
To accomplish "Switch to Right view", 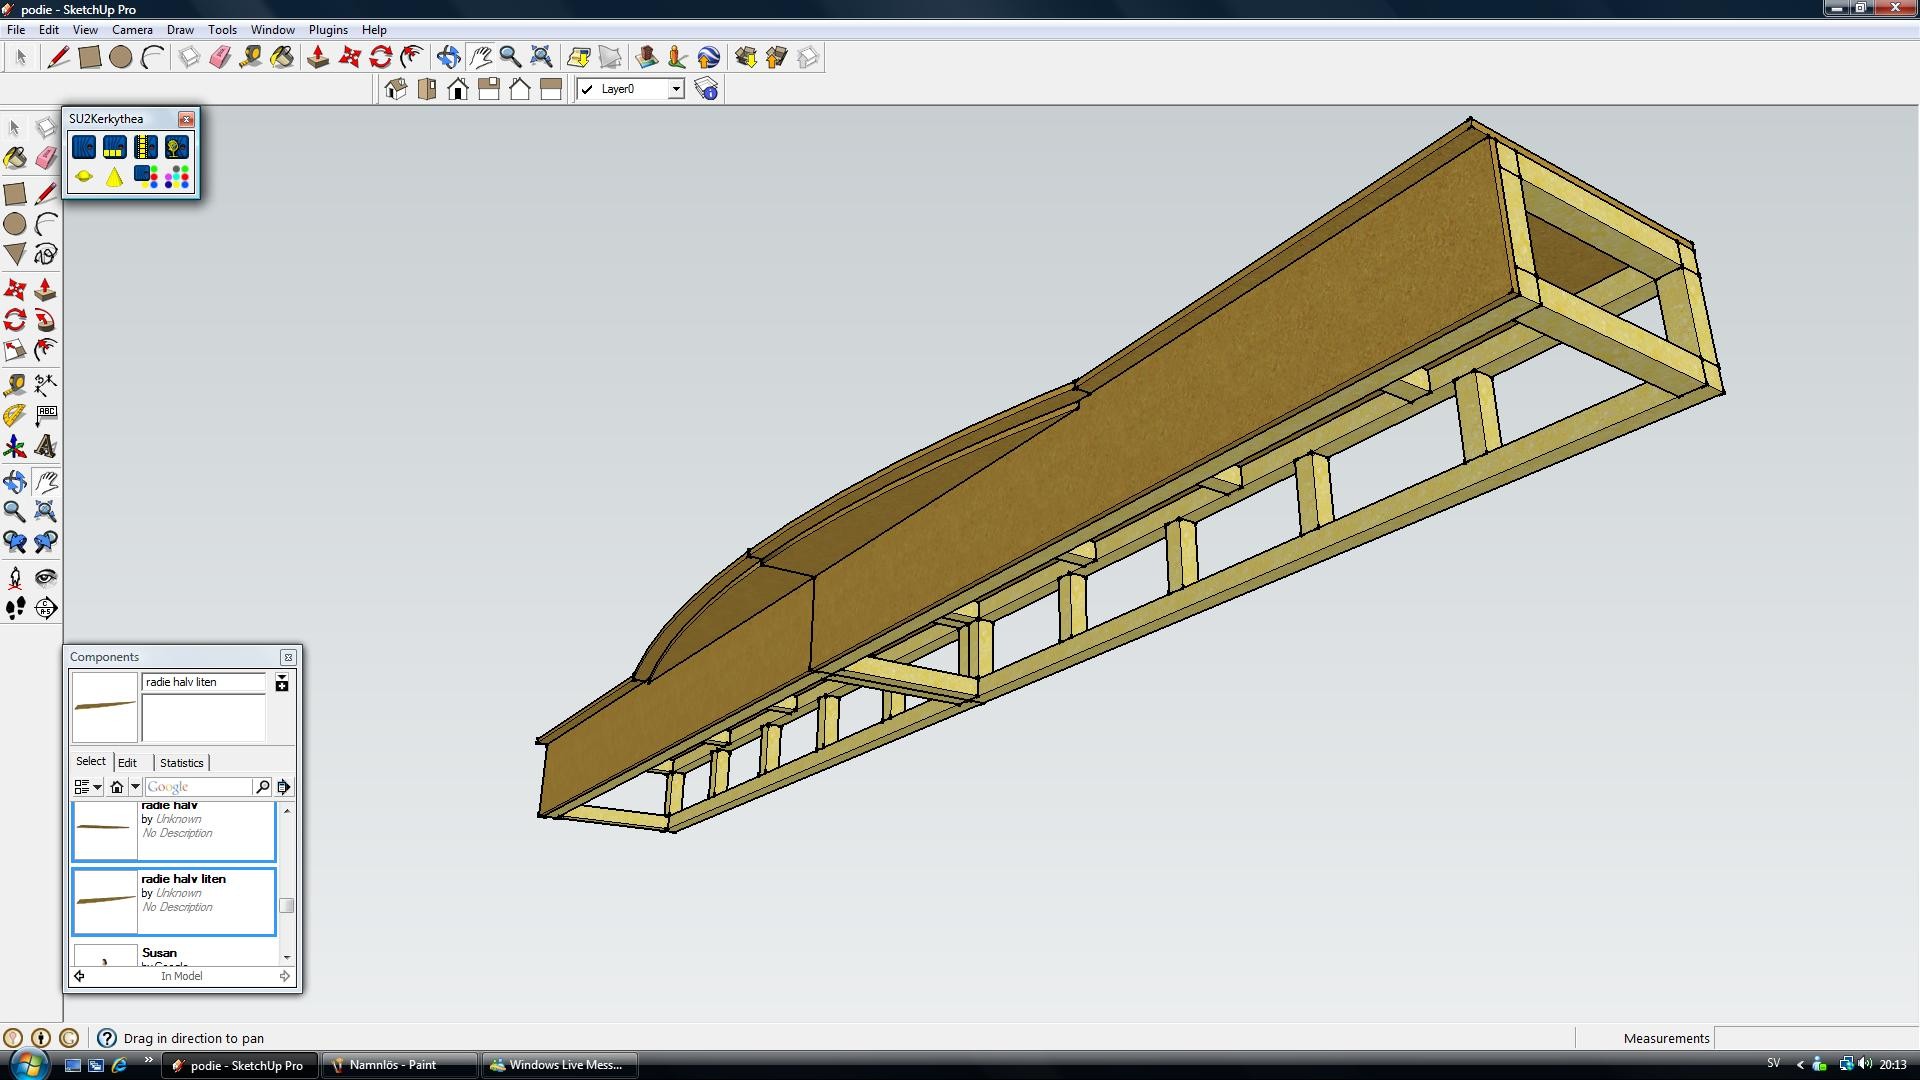I will pos(489,89).
